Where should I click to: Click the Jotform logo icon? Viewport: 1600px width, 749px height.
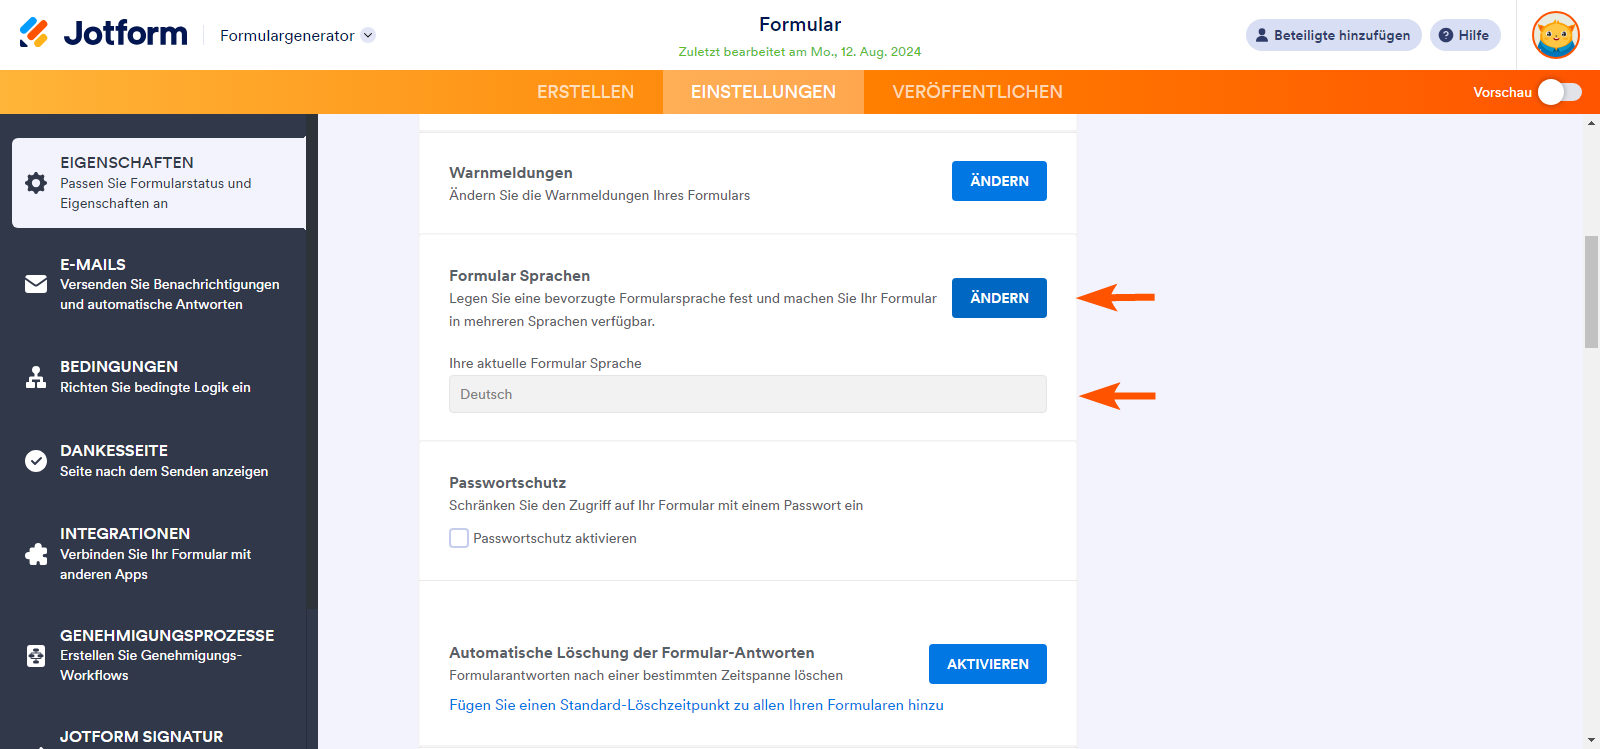34,33
